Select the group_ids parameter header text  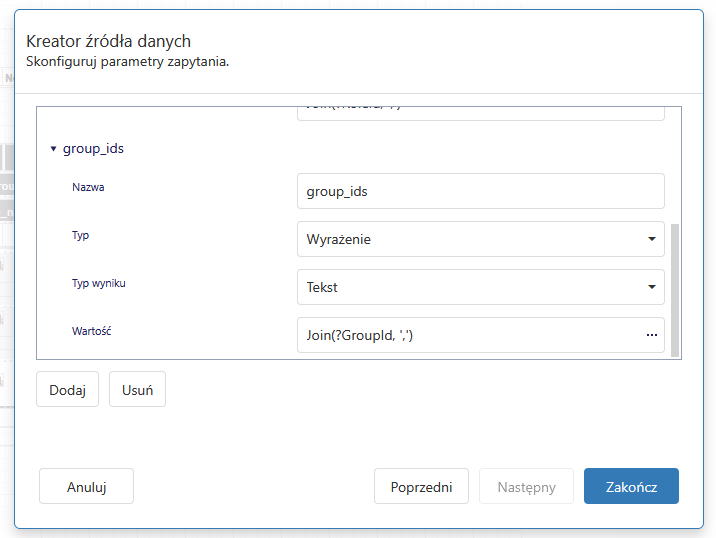pyautogui.click(x=93, y=149)
